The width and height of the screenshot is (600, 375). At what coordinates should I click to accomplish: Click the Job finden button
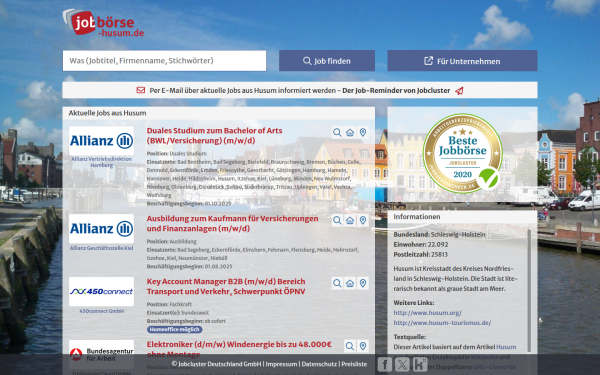click(327, 60)
